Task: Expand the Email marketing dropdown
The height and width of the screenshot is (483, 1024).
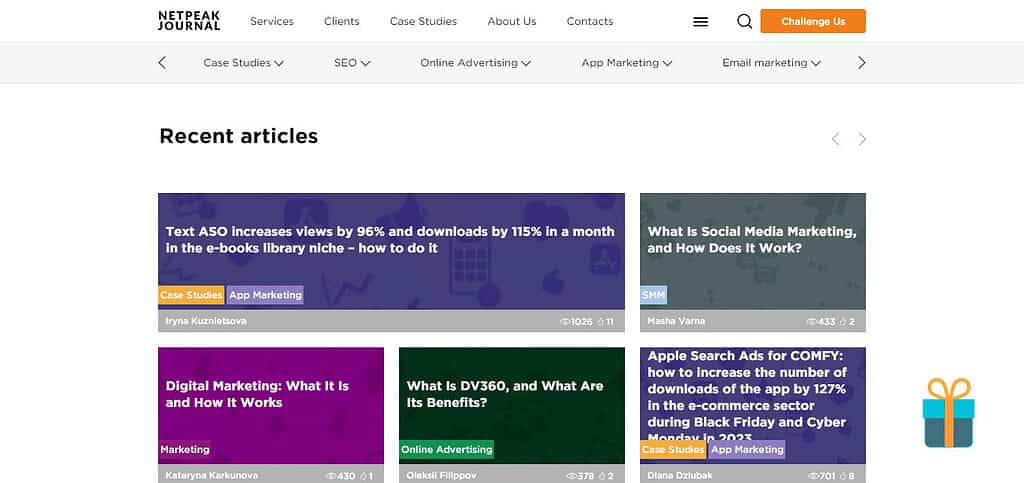Action: [771, 63]
